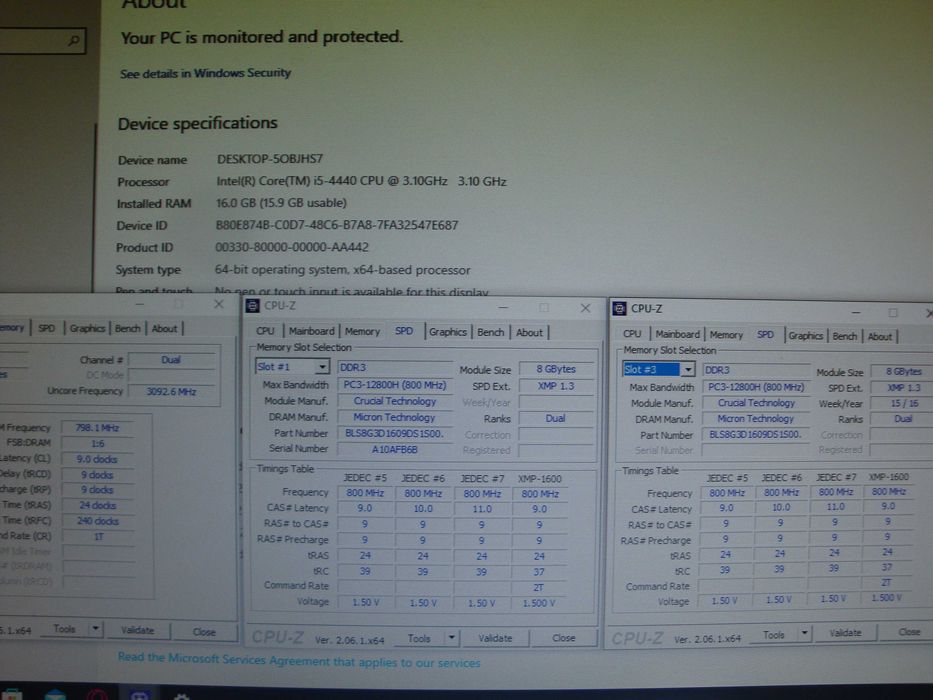This screenshot has width=933, height=700.
Task: Open CPU tab in Slot #1 CPU-Z window
Action: (265, 331)
